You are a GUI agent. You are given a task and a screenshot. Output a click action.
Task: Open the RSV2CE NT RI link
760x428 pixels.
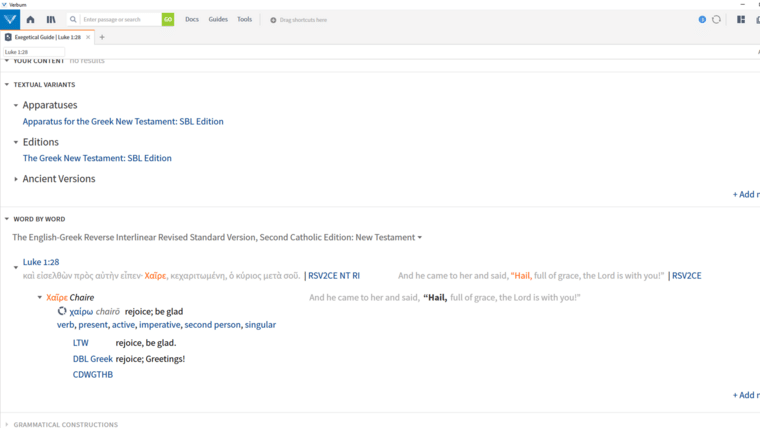pos(334,276)
